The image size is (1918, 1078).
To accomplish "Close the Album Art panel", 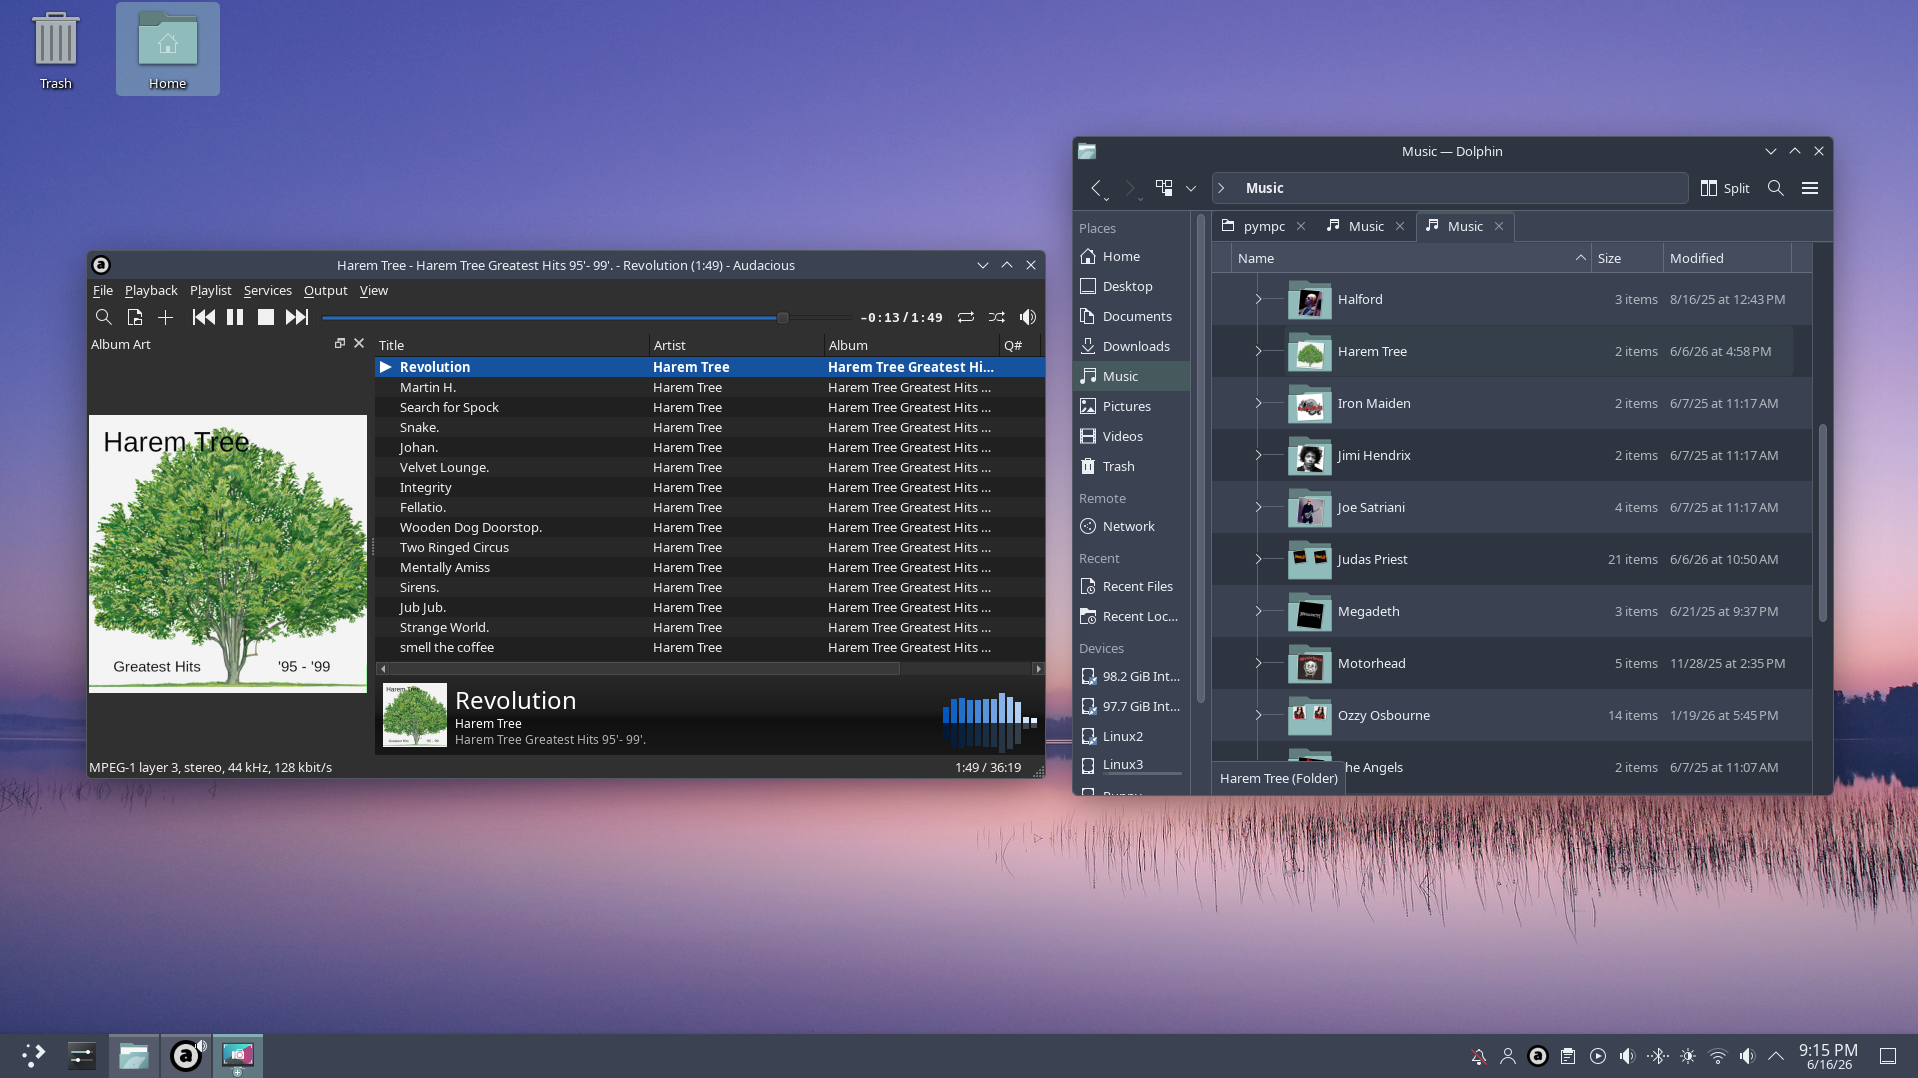I will (359, 343).
